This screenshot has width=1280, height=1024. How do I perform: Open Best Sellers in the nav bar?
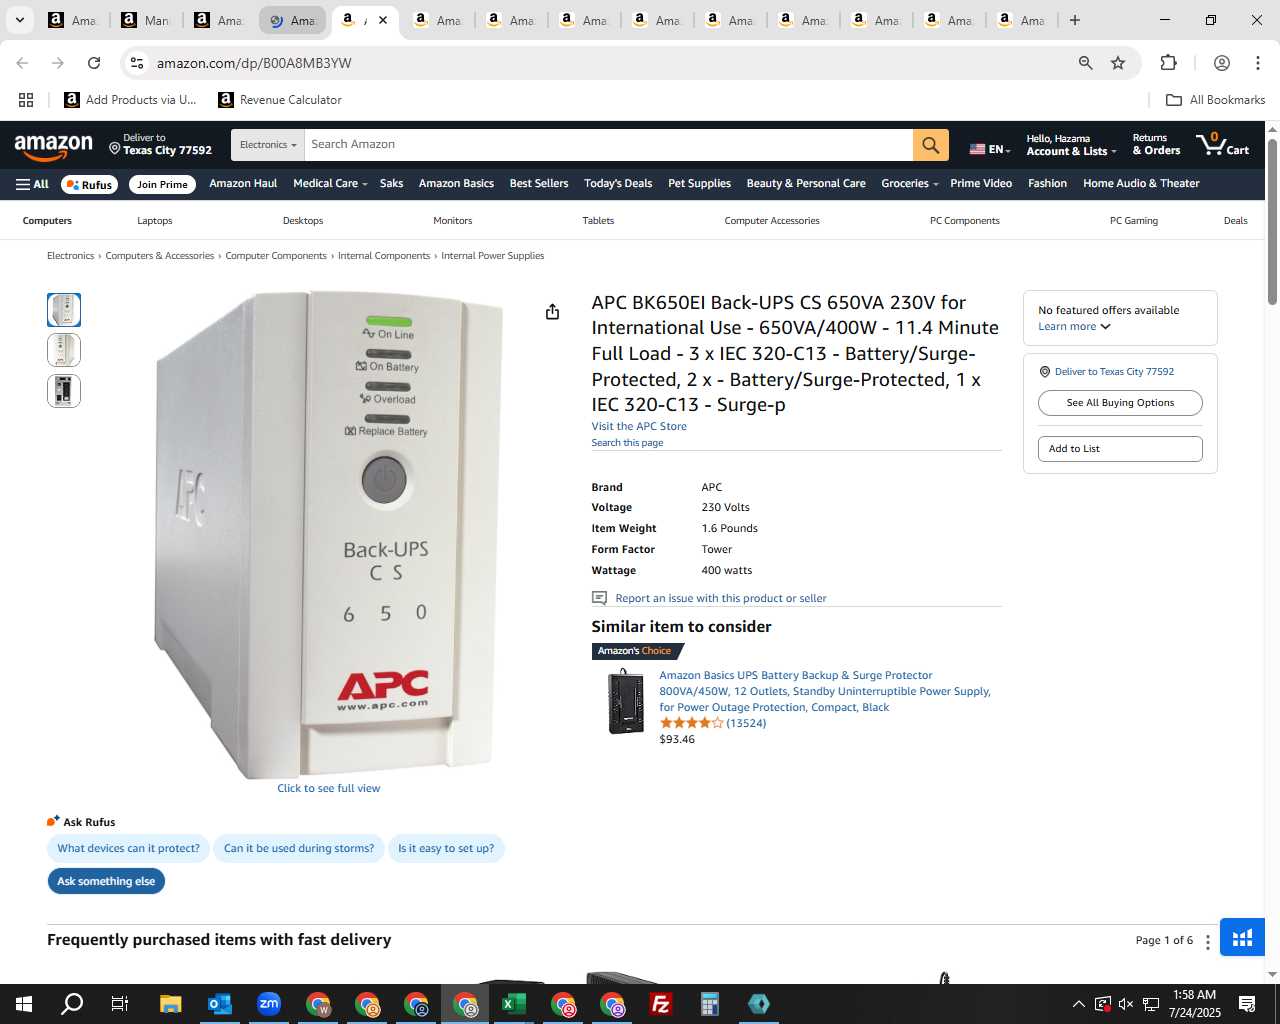[539, 183]
